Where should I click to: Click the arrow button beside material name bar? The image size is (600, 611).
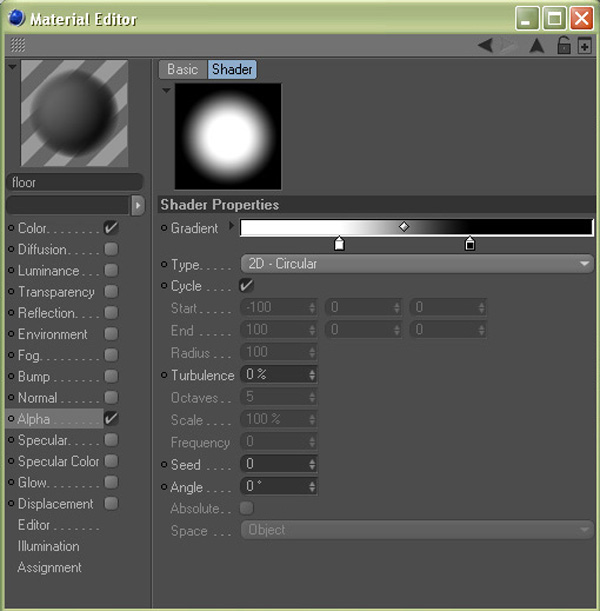[138, 205]
